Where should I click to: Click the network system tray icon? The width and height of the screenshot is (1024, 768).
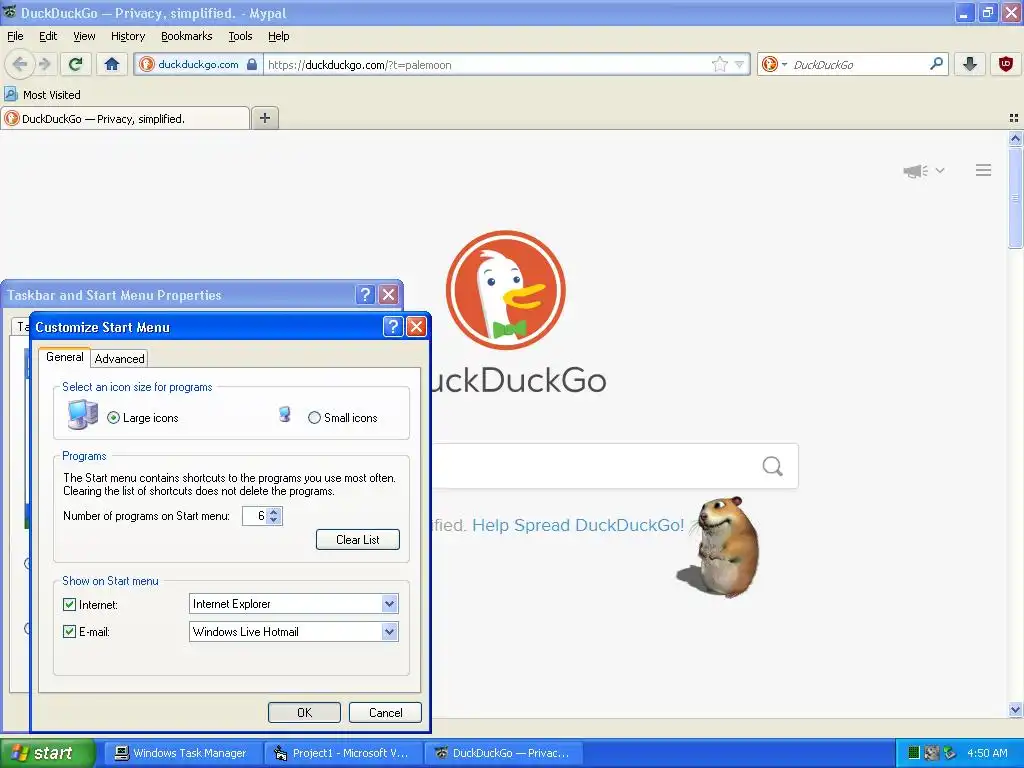pyautogui.click(x=950, y=753)
